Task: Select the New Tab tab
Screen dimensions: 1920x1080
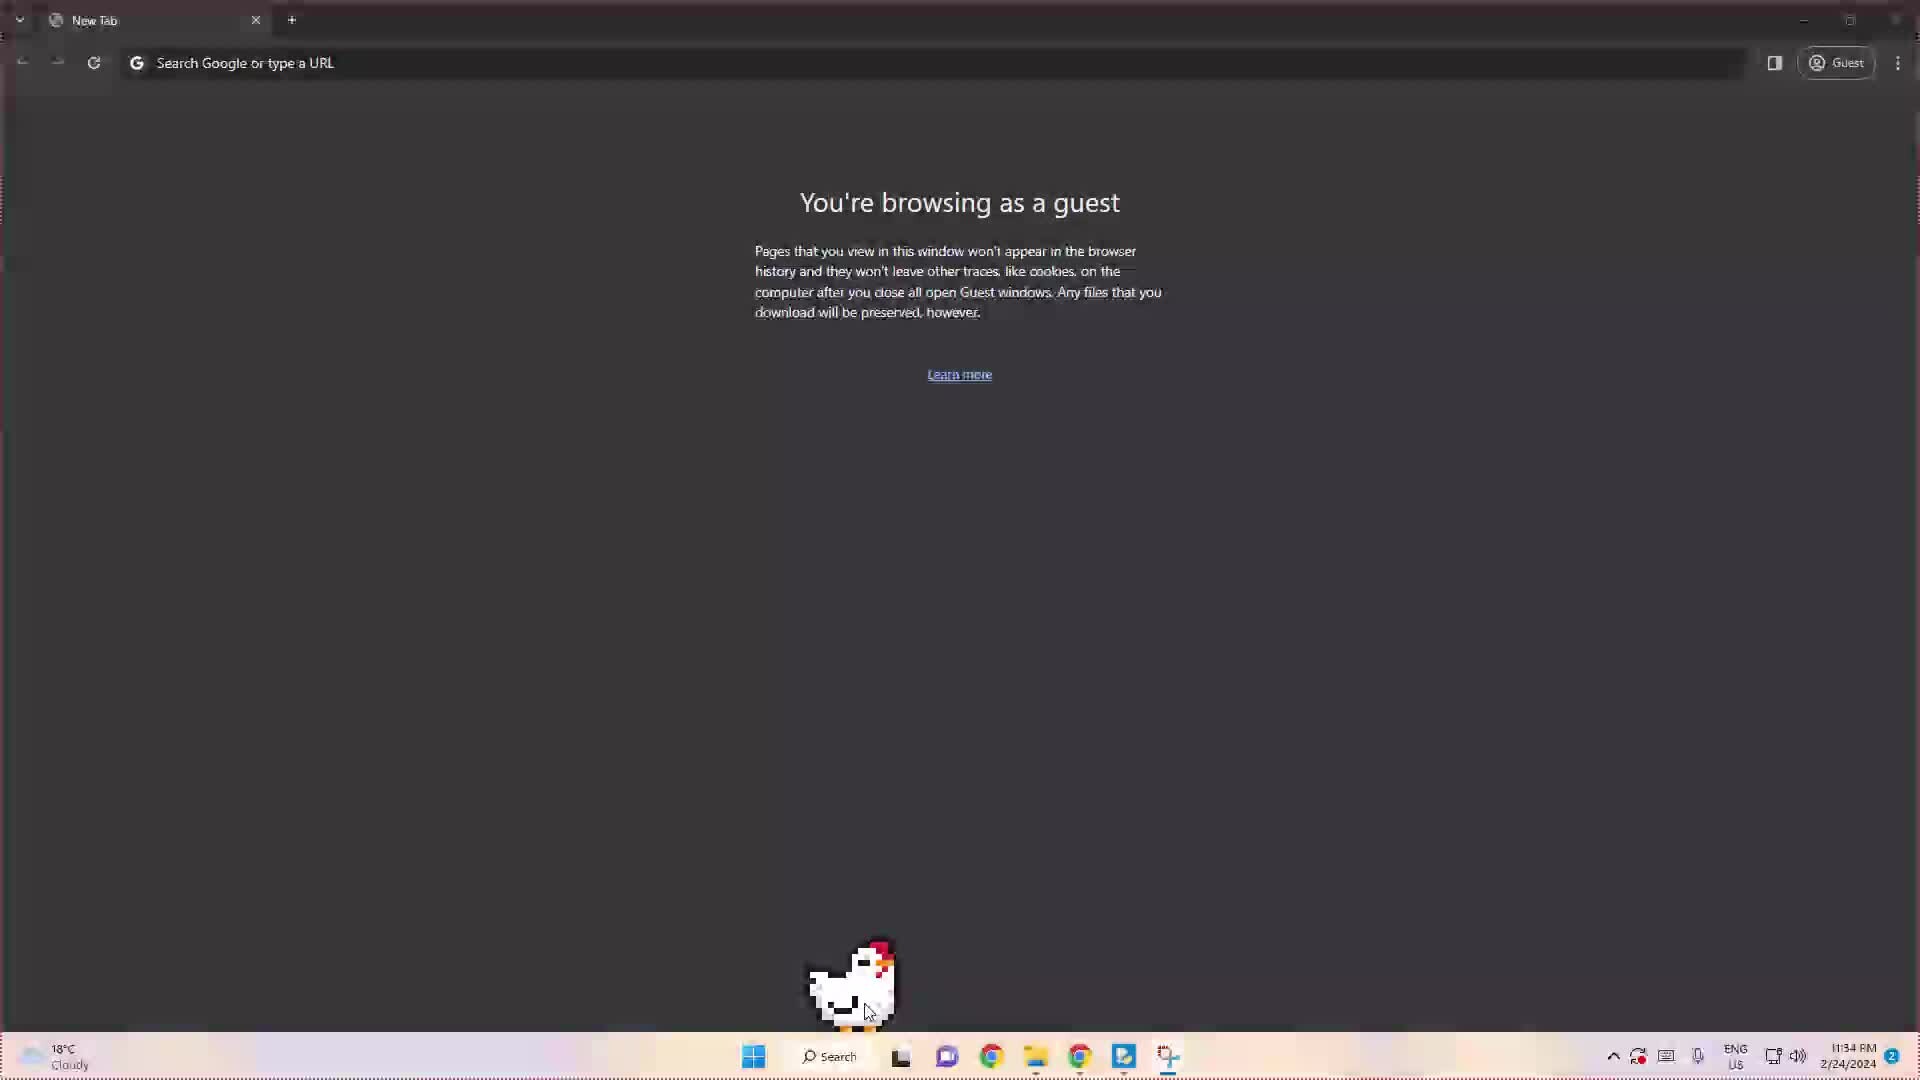Action: click(x=140, y=20)
